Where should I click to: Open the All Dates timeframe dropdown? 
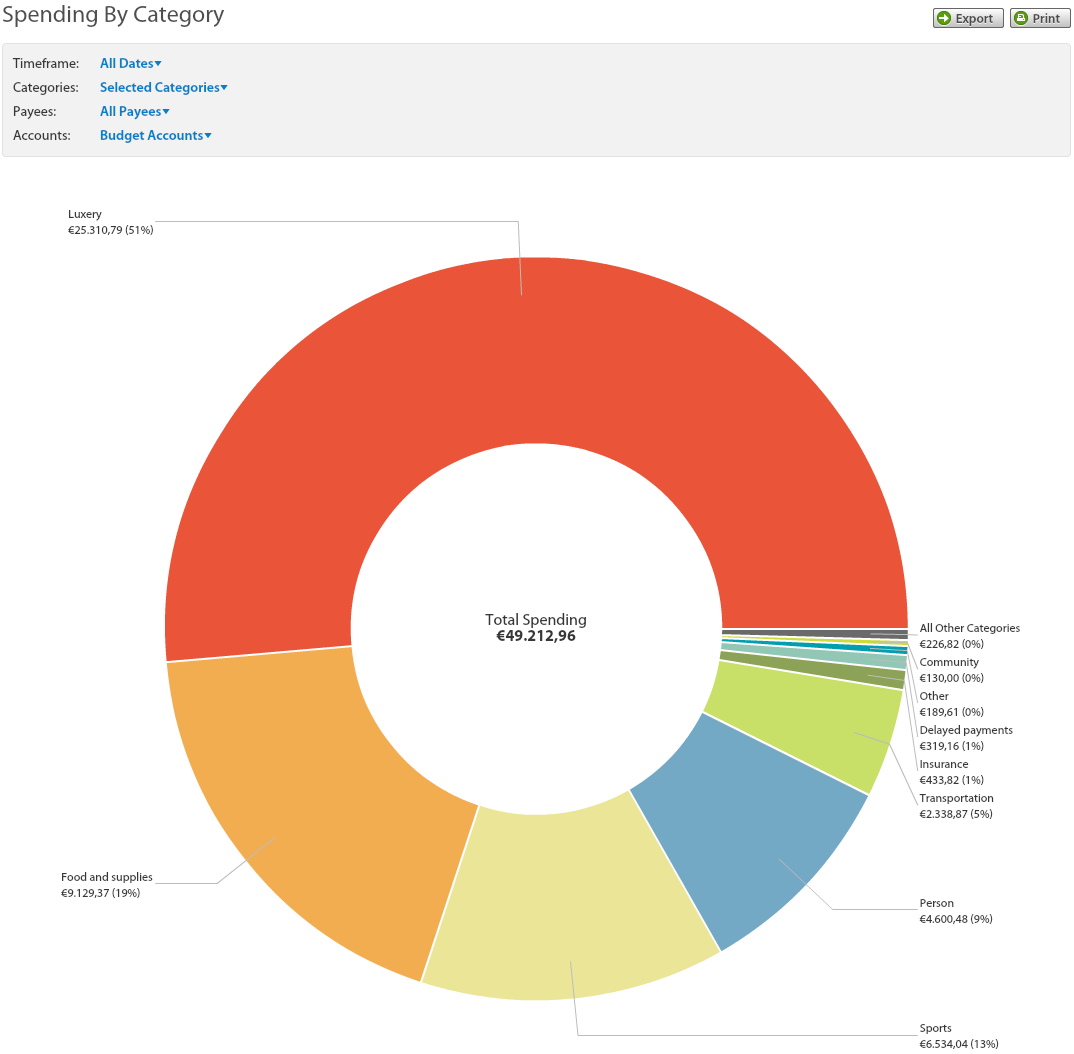coord(130,63)
